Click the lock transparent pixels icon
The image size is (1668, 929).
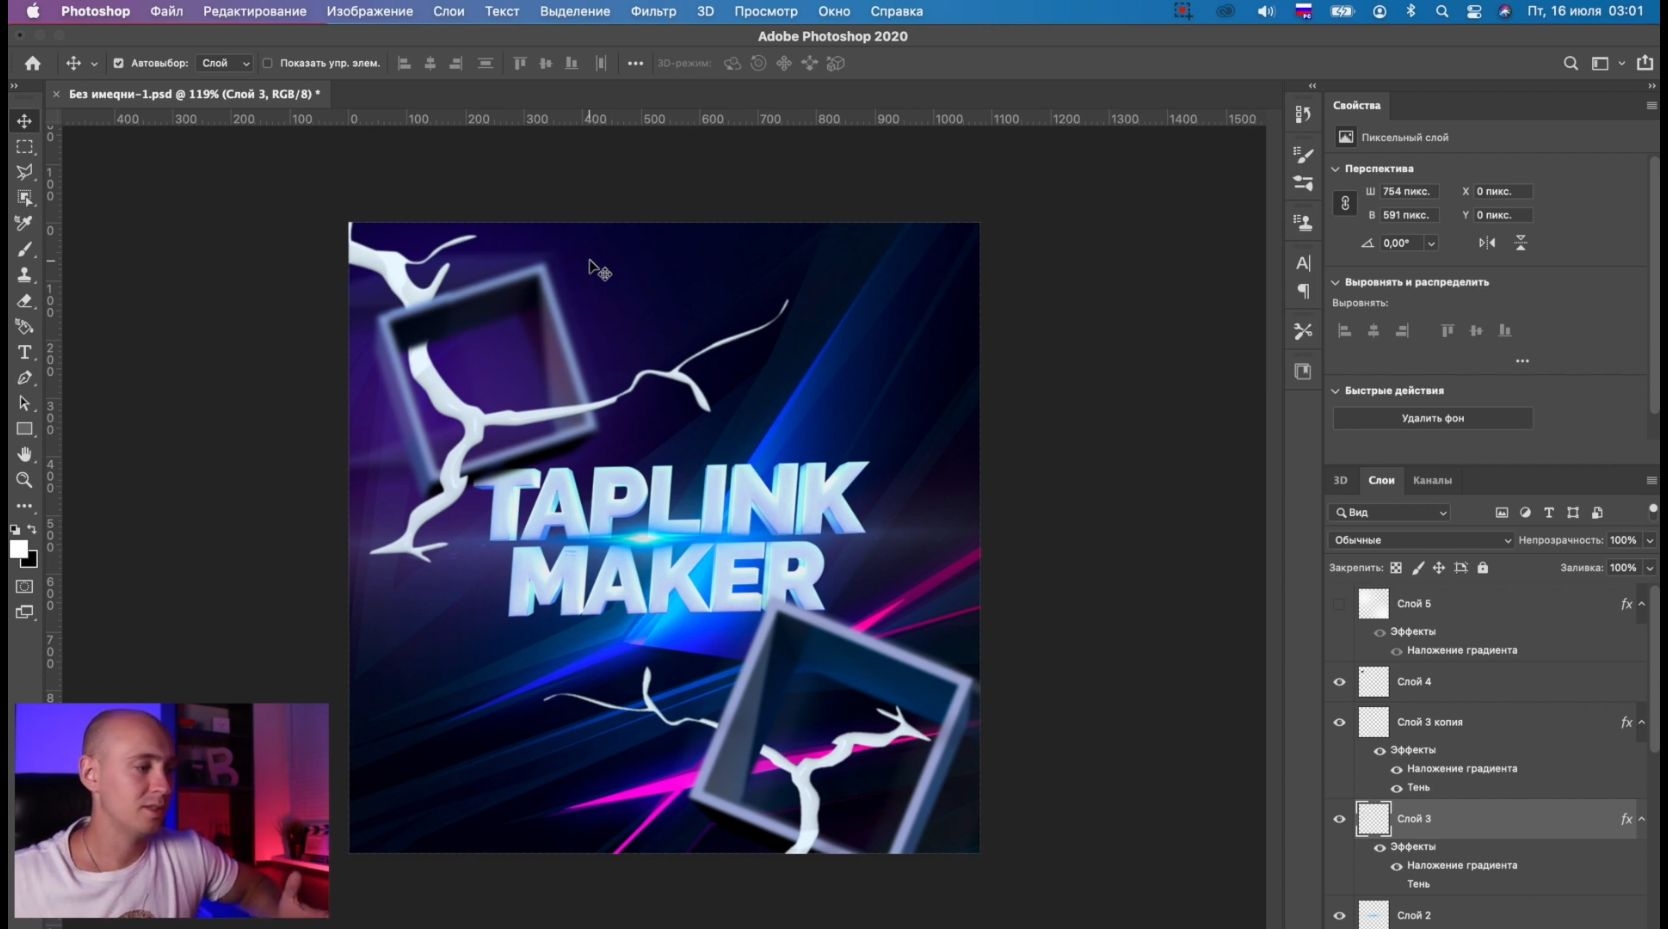pyautogui.click(x=1396, y=568)
